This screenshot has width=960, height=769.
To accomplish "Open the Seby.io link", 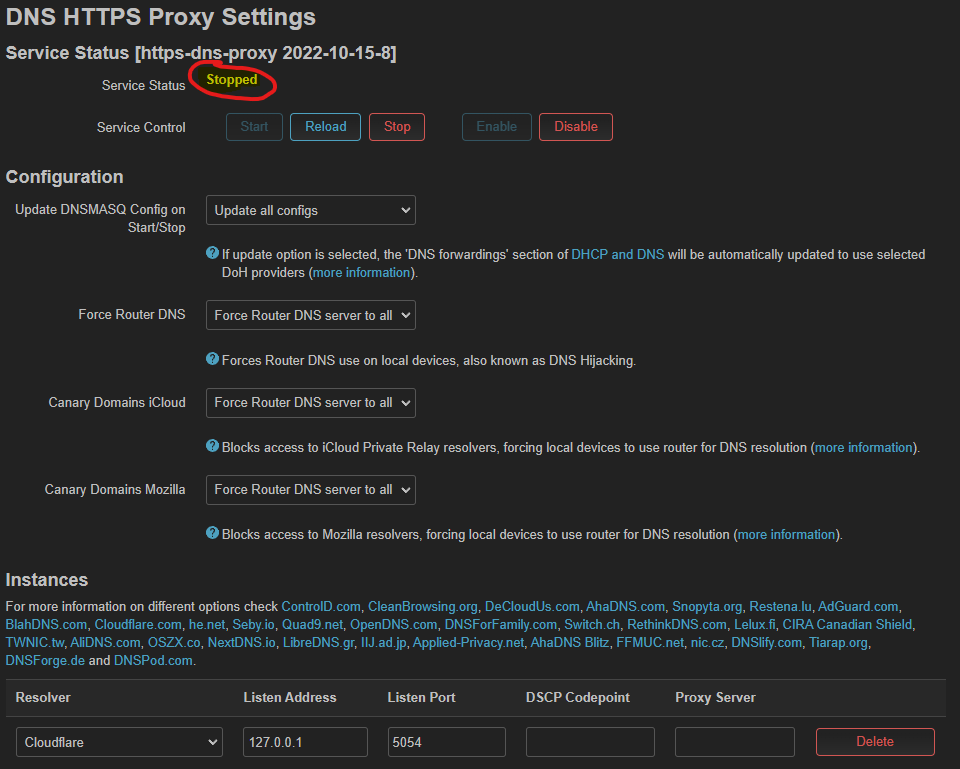I will [253, 625].
